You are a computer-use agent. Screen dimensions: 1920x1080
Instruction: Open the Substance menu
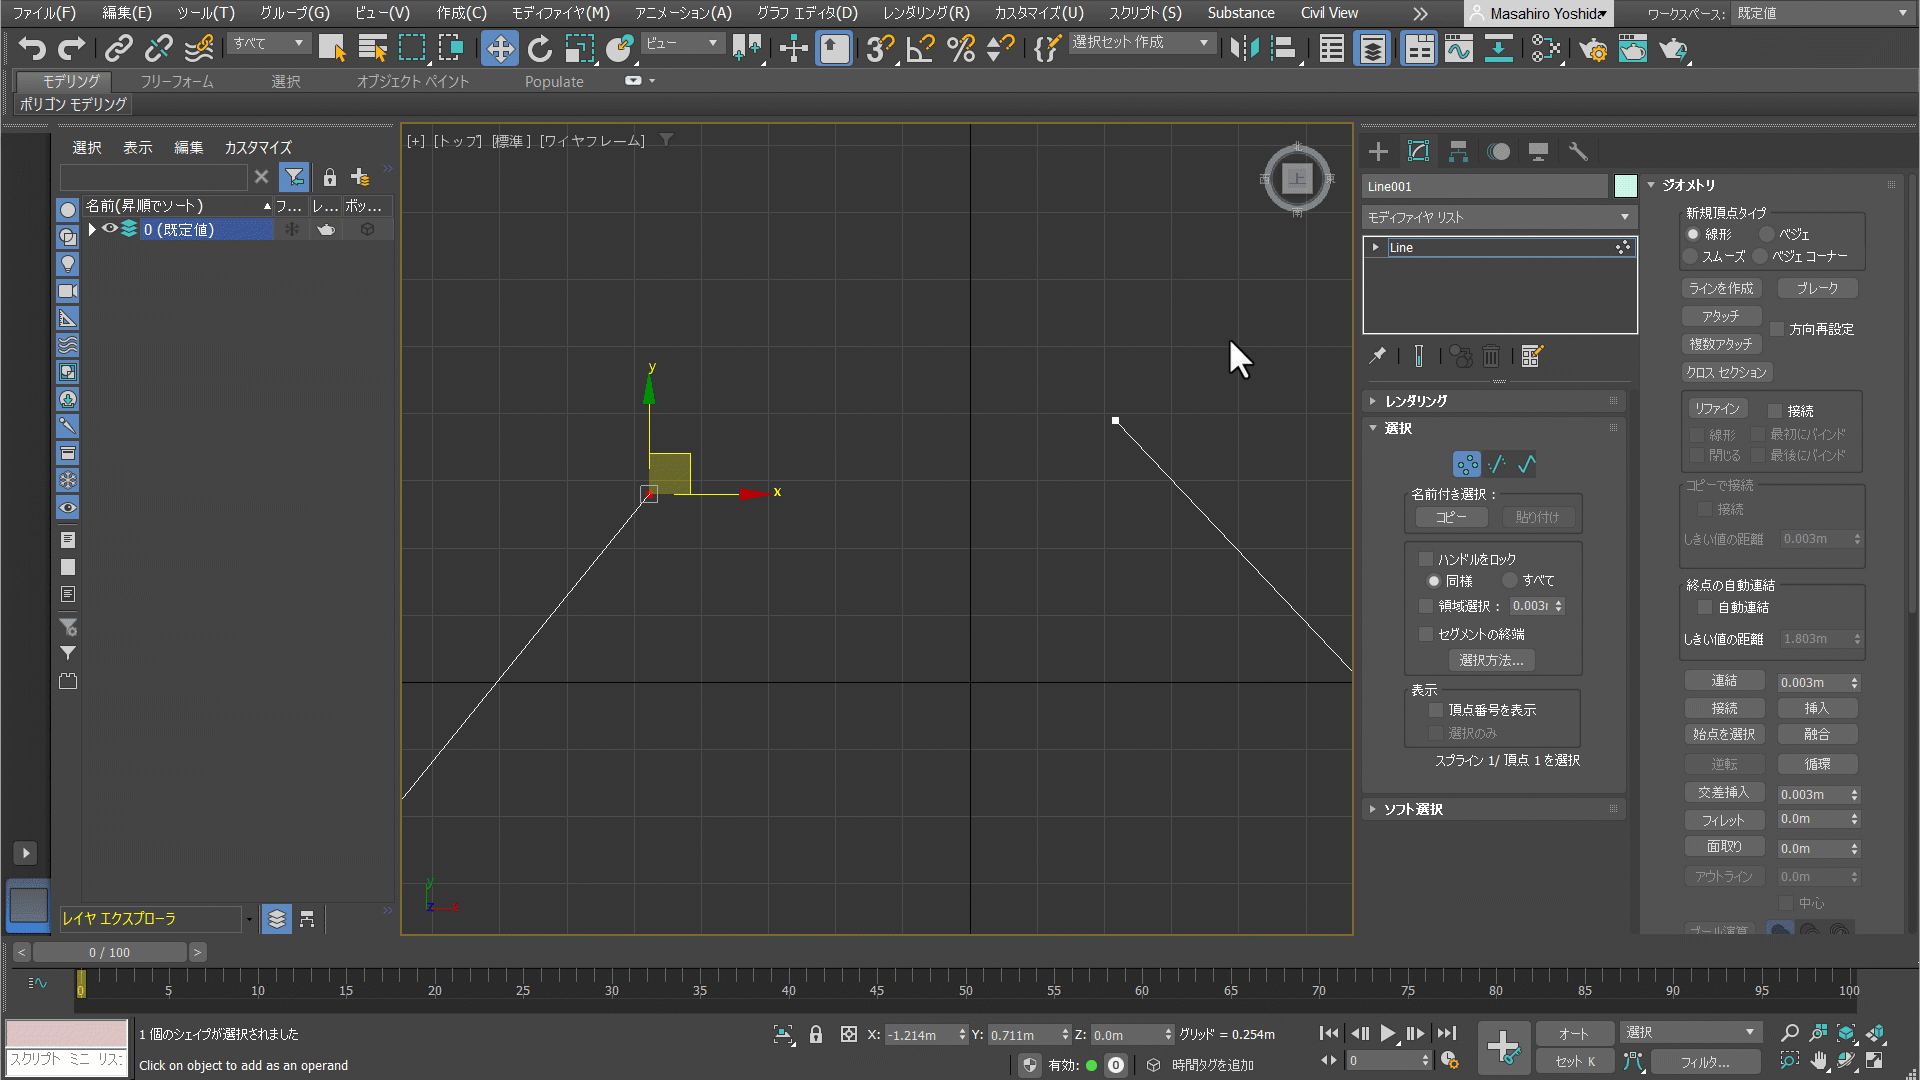tap(1240, 13)
